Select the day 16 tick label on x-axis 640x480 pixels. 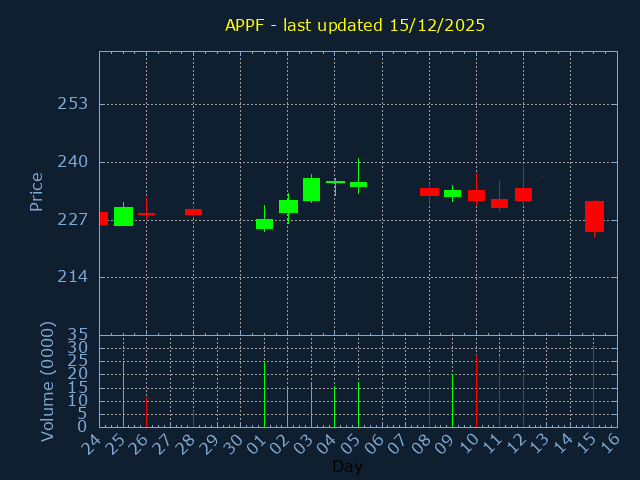610,442
